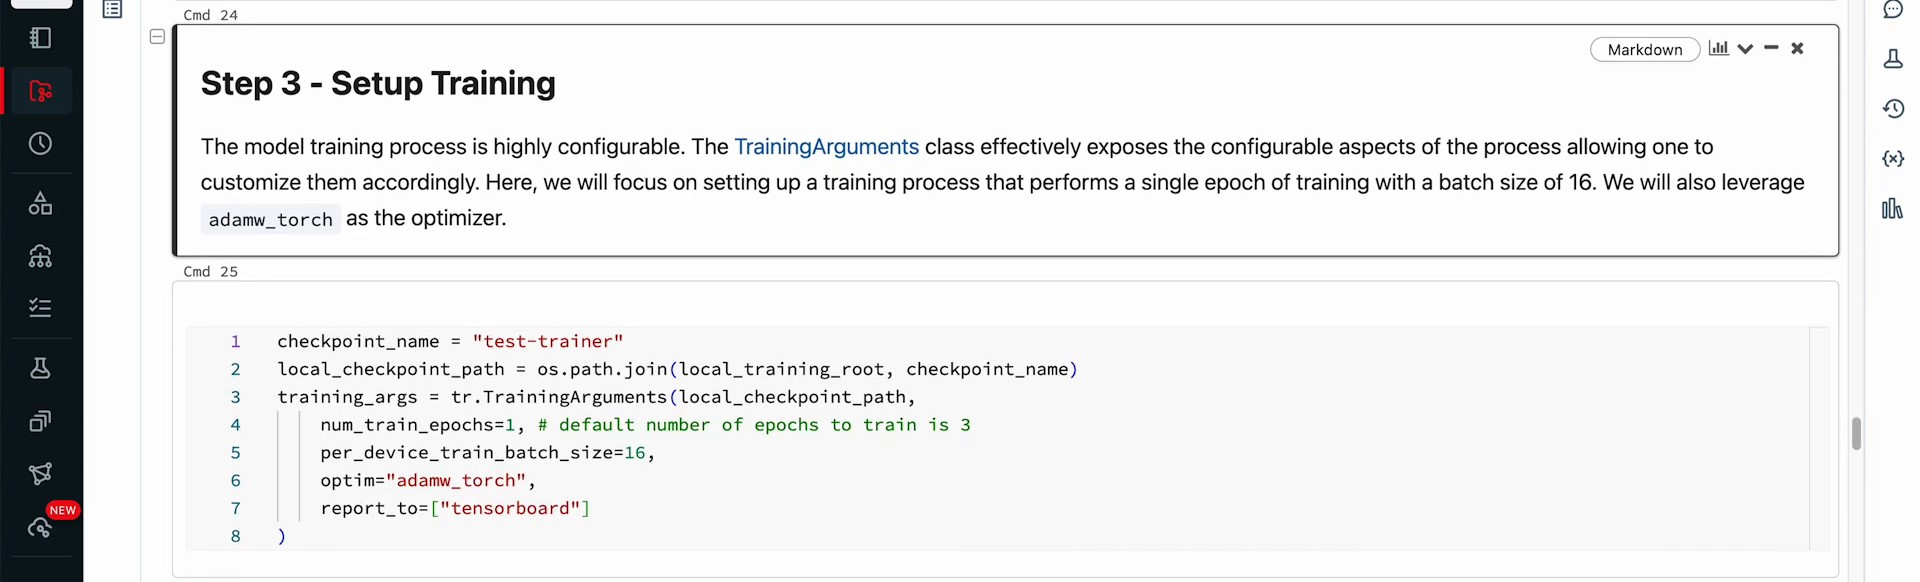Screen dimensions: 1920x582
Task: Open the Repos icon in left sidebar
Action: coord(41,92)
